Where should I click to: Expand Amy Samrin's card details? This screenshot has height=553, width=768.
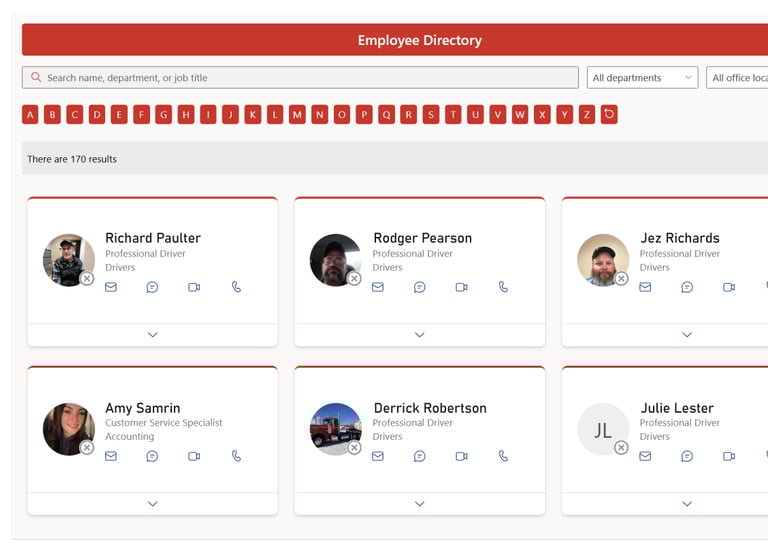153,504
